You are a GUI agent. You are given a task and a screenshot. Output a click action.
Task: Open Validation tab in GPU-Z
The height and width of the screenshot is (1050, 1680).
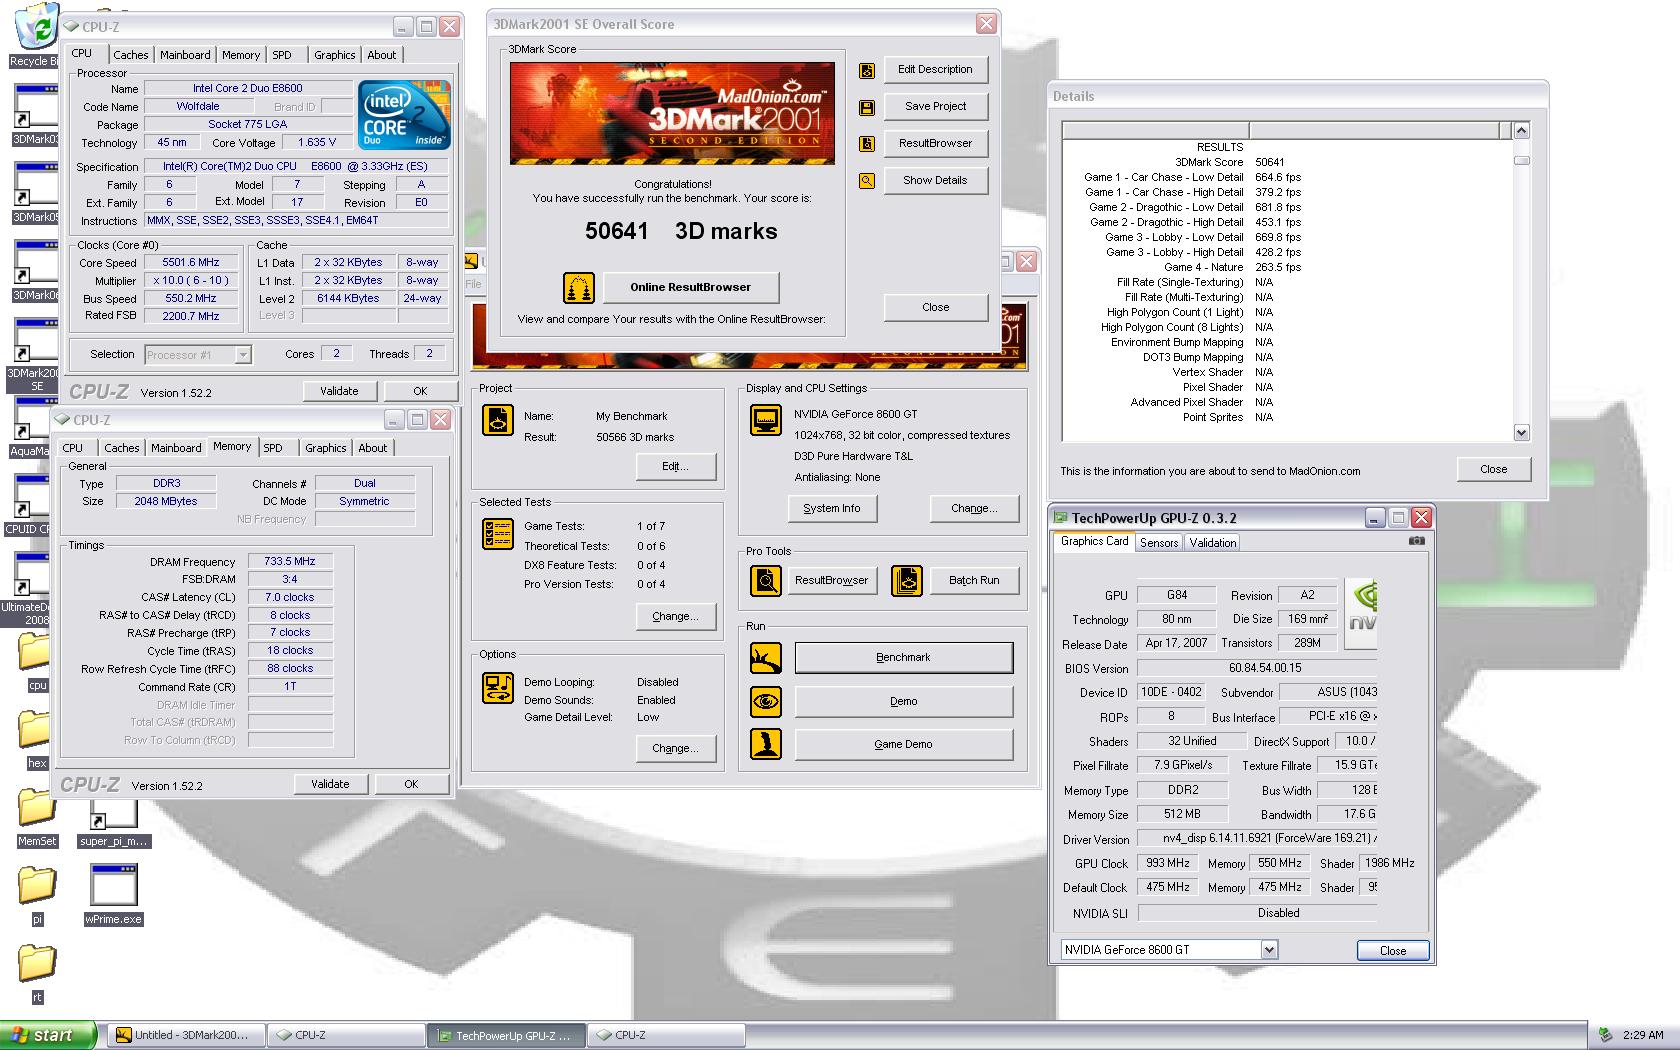click(1213, 543)
